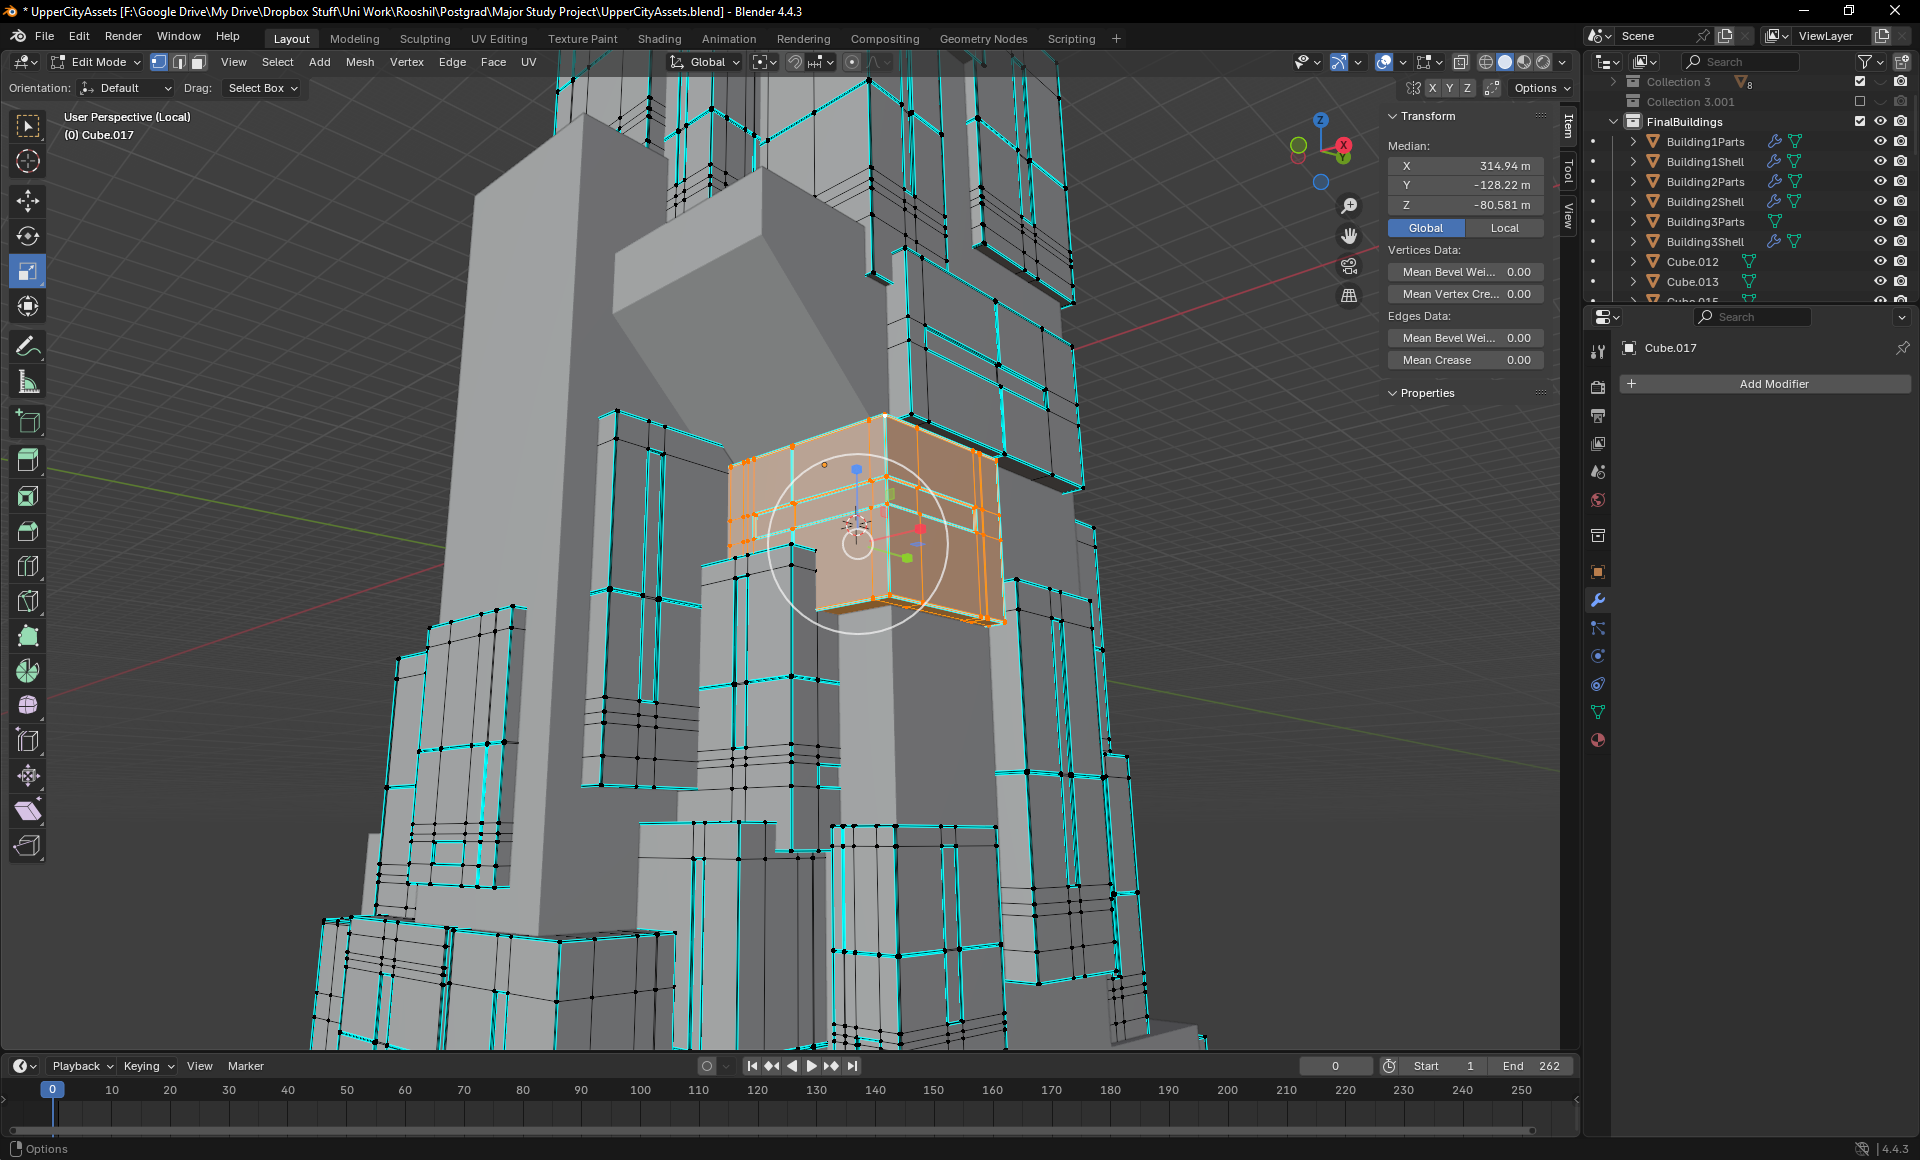Select the Rotate tool
The width and height of the screenshot is (1920, 1160).
[28, 236]
